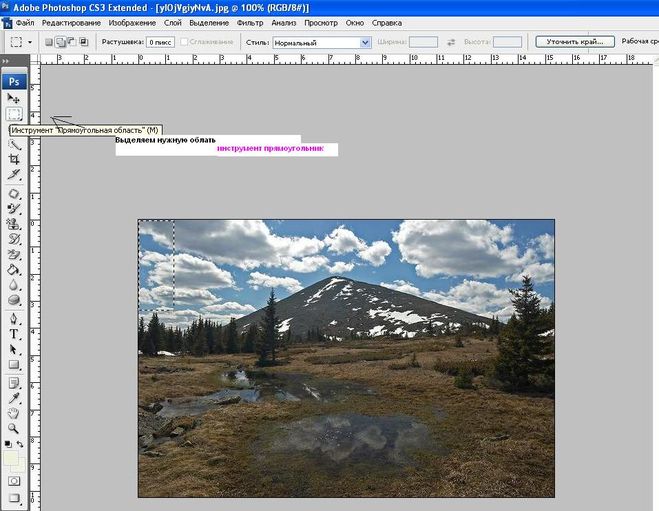The image size is (659, 511).
Task: Open the Окно menu
Action: [x=355, y=23]
